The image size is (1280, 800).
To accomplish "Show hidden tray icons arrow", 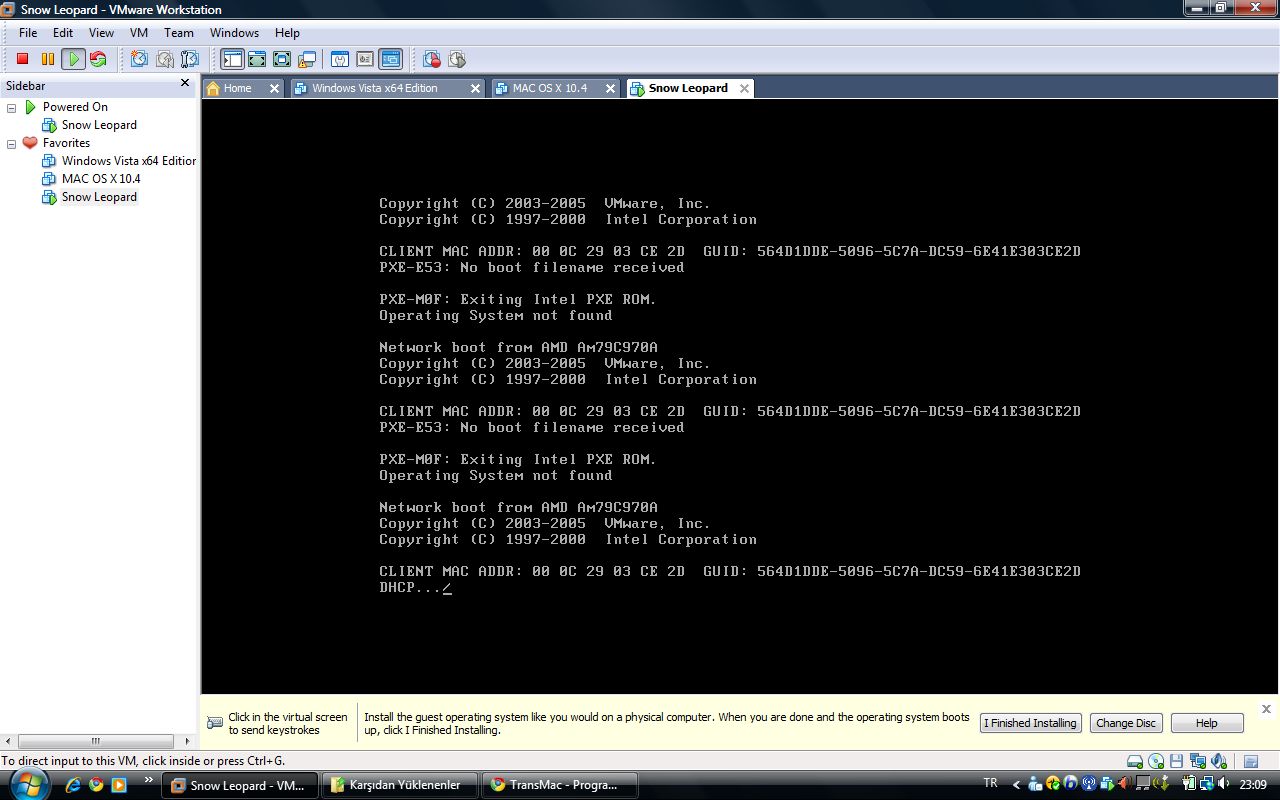I will click(1017, 785).
